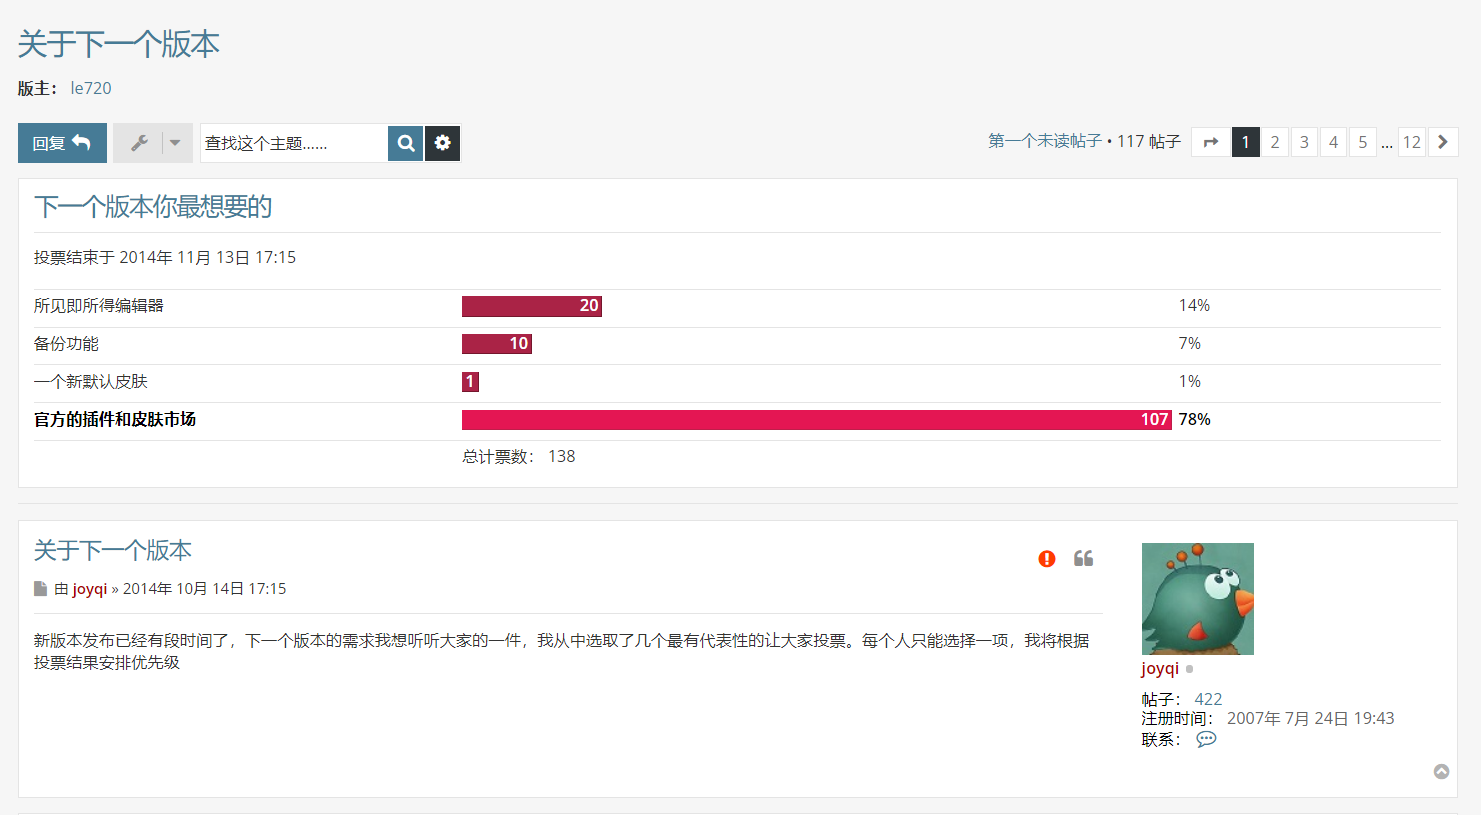Click the 一个新默认皮肤 poll bar
This screenshot has height=815, width=1481.
click(470, 382)
